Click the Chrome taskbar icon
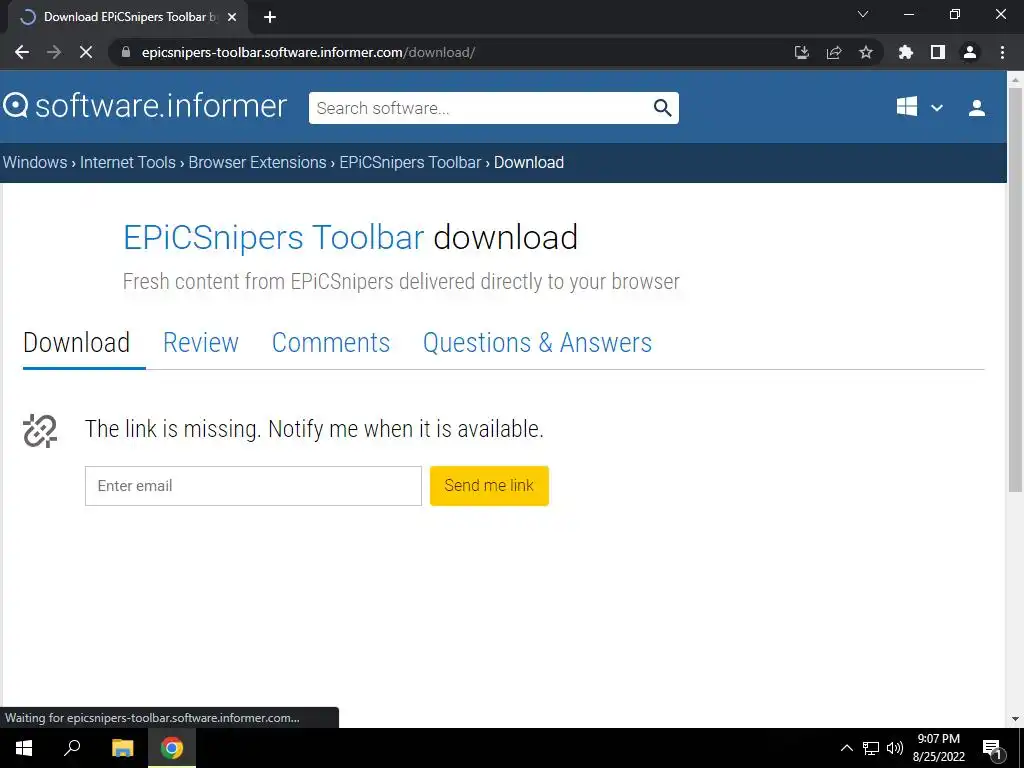The image size is (1024, 768). [172, 748]
